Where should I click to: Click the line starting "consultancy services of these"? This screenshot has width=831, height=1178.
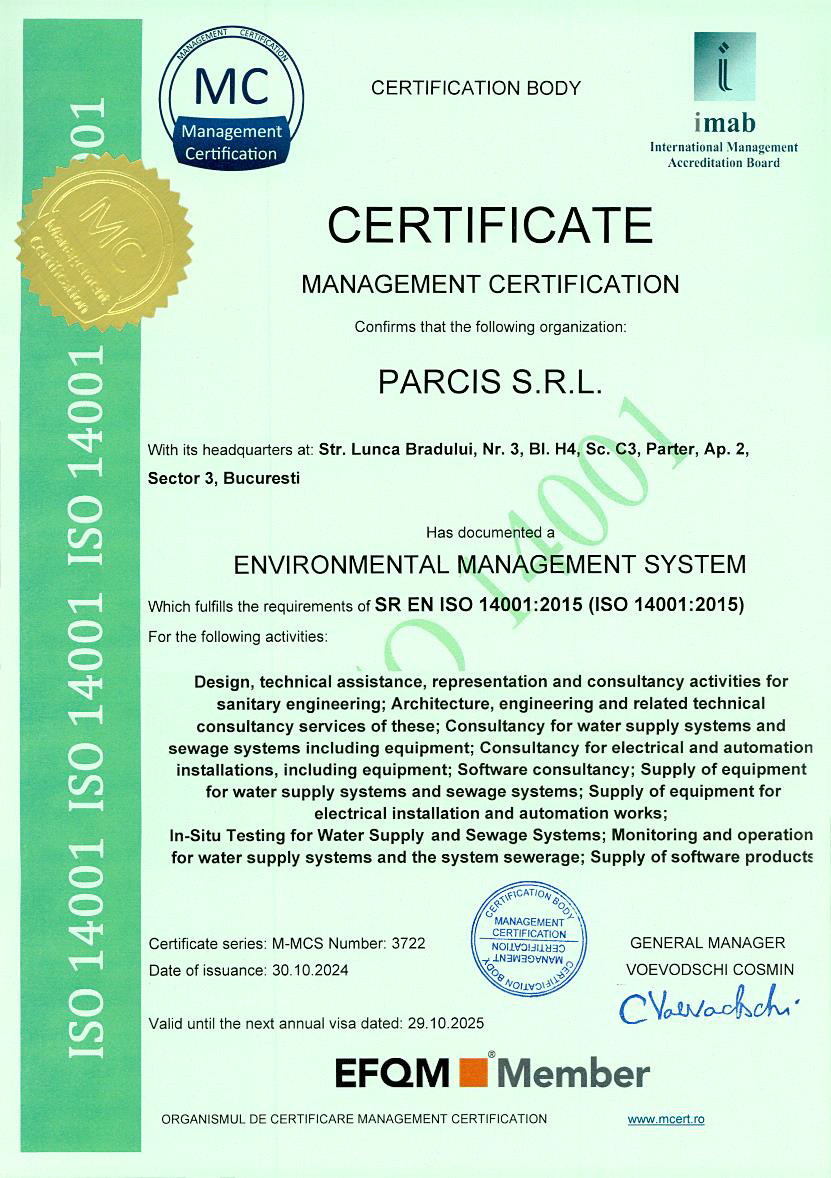pos(491,726)
